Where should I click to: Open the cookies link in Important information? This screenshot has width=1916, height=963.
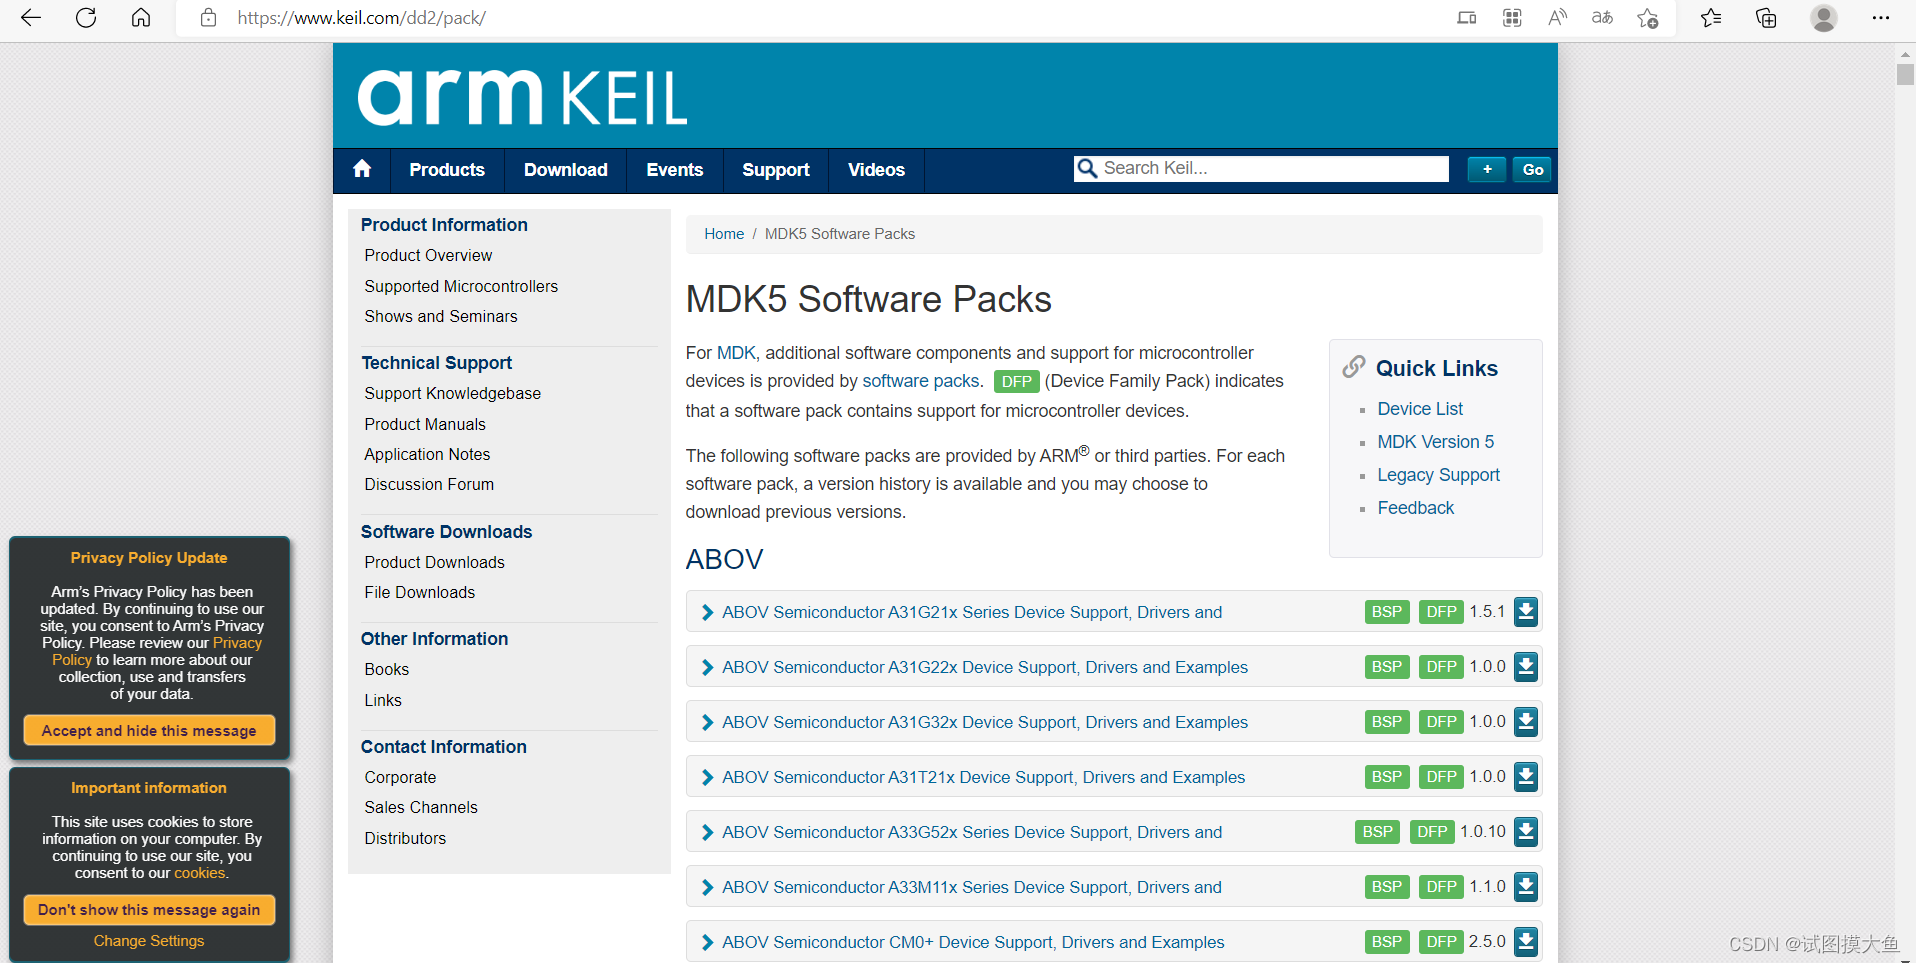point(200,873)
